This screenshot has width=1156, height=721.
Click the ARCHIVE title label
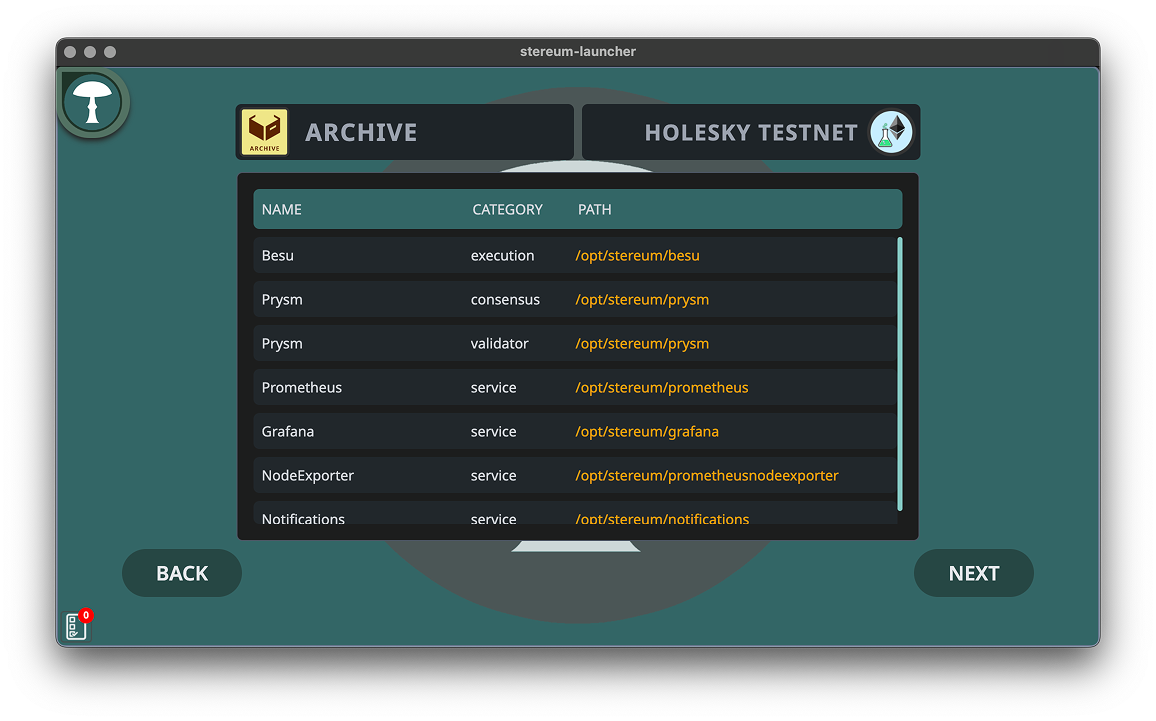[x=361, y=133]
